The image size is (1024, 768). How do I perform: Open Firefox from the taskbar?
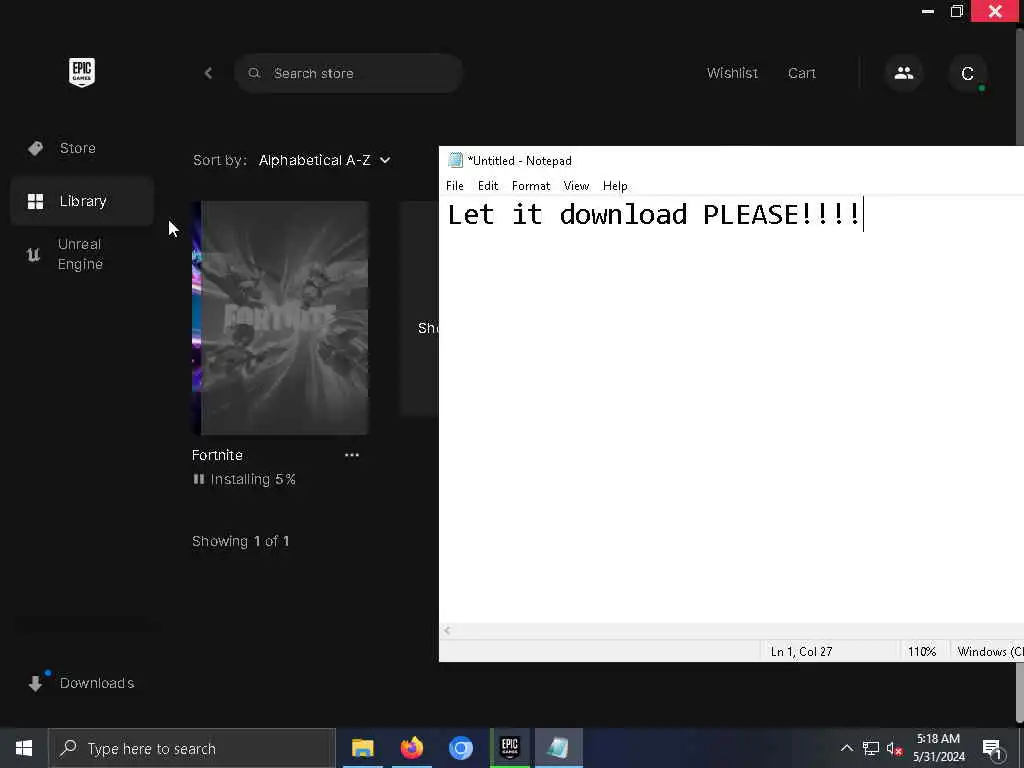(411, 748)
